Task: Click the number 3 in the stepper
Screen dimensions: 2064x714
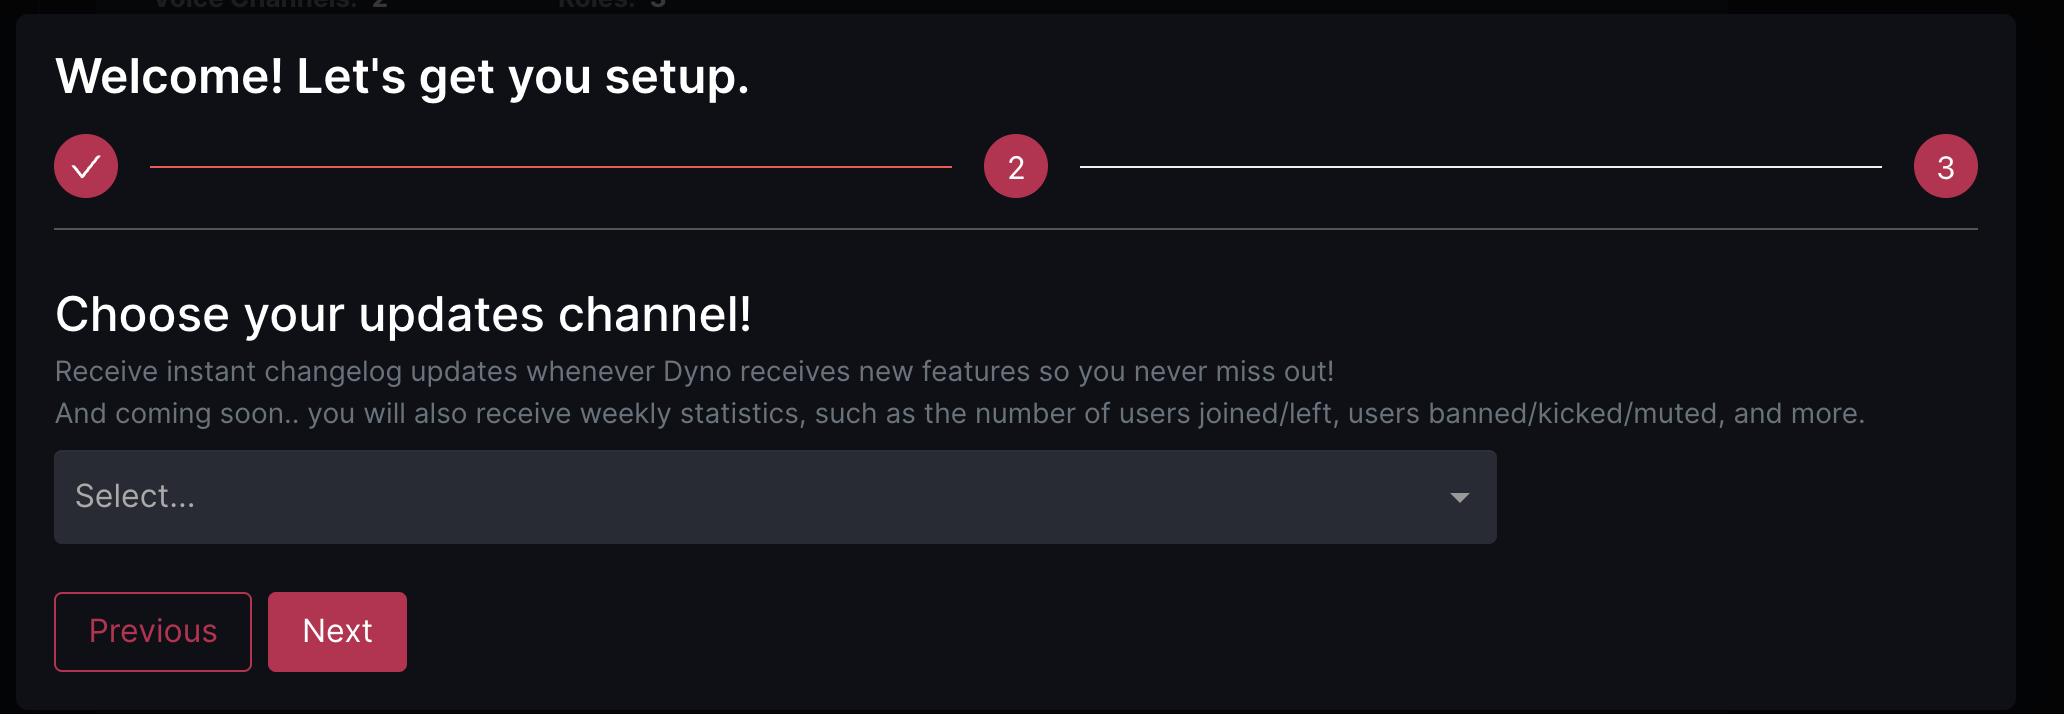Action: (x=1946, y=168)
